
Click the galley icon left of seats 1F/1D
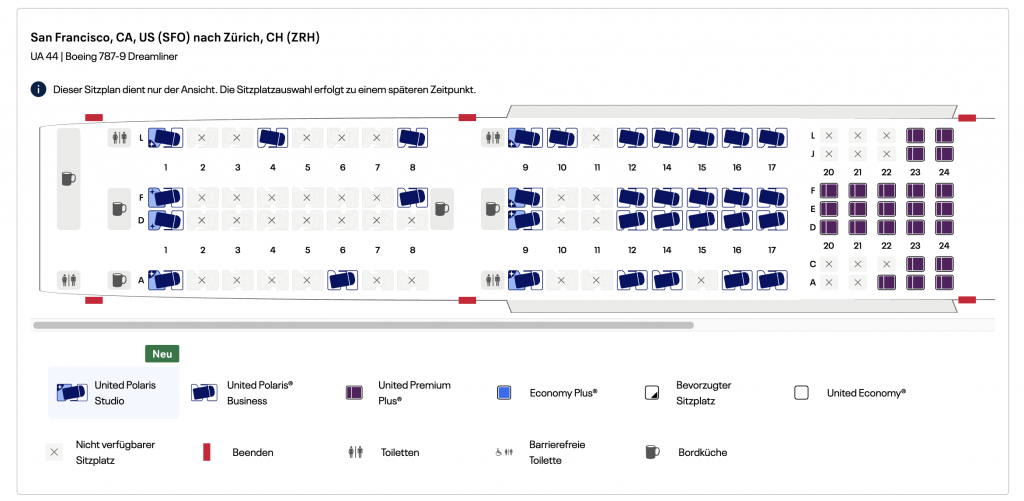tap(119, 209)
